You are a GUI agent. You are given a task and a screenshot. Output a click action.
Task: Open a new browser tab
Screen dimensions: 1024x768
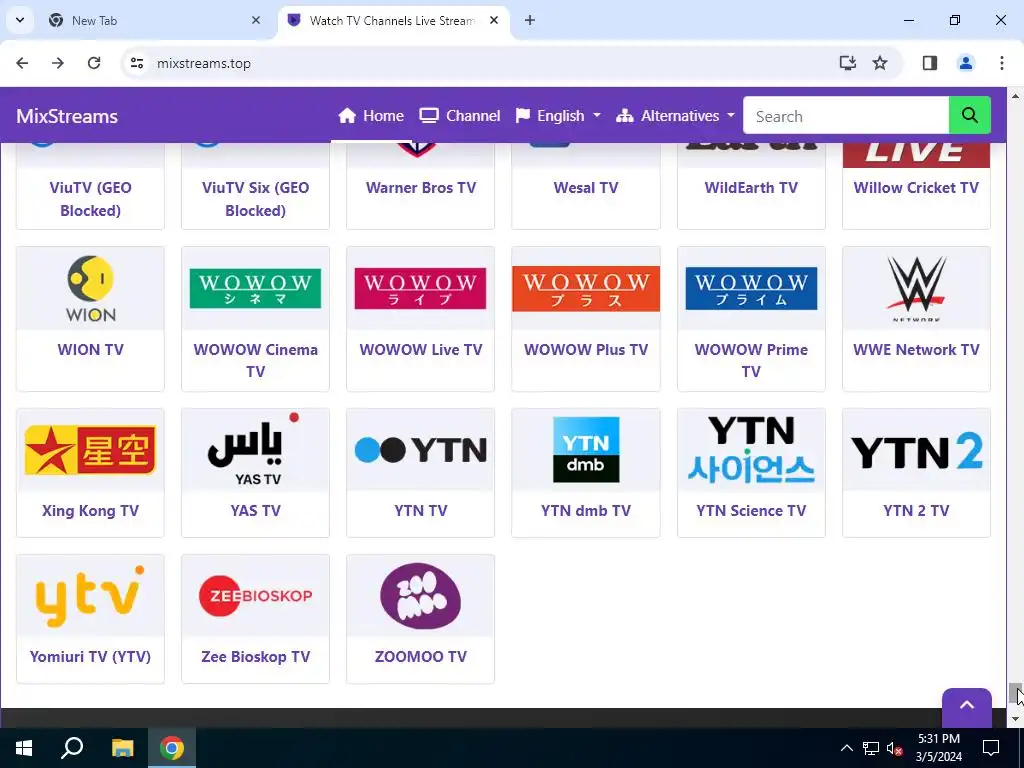(530, 20)
